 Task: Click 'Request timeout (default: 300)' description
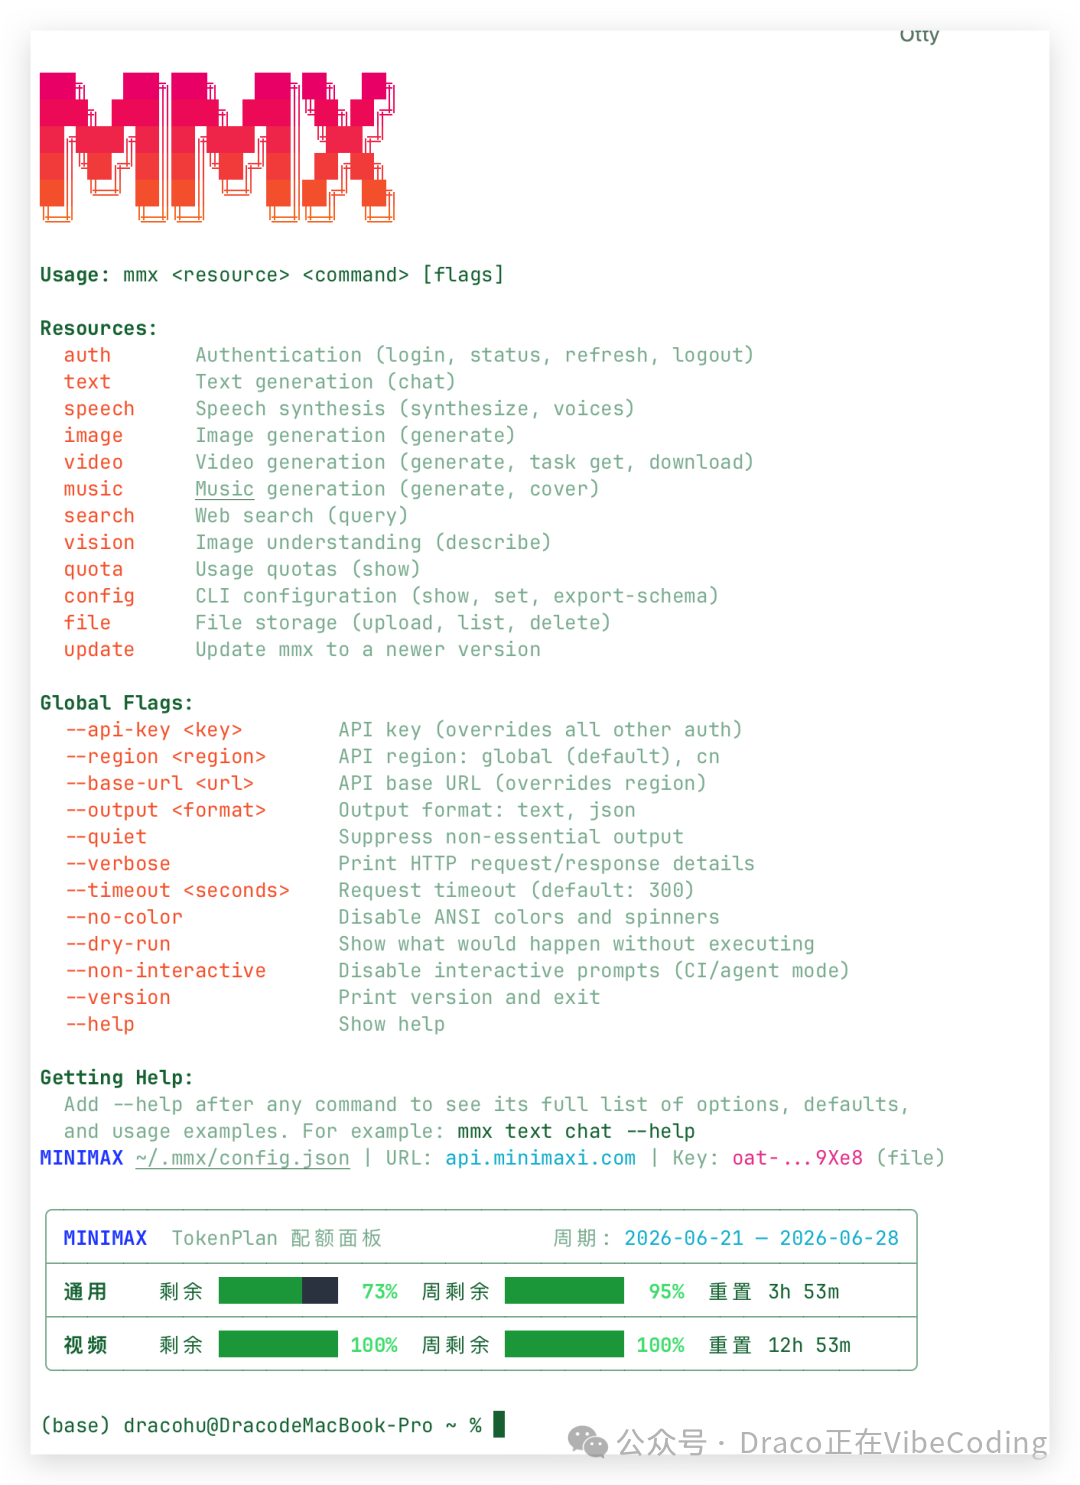click(516, 890)
